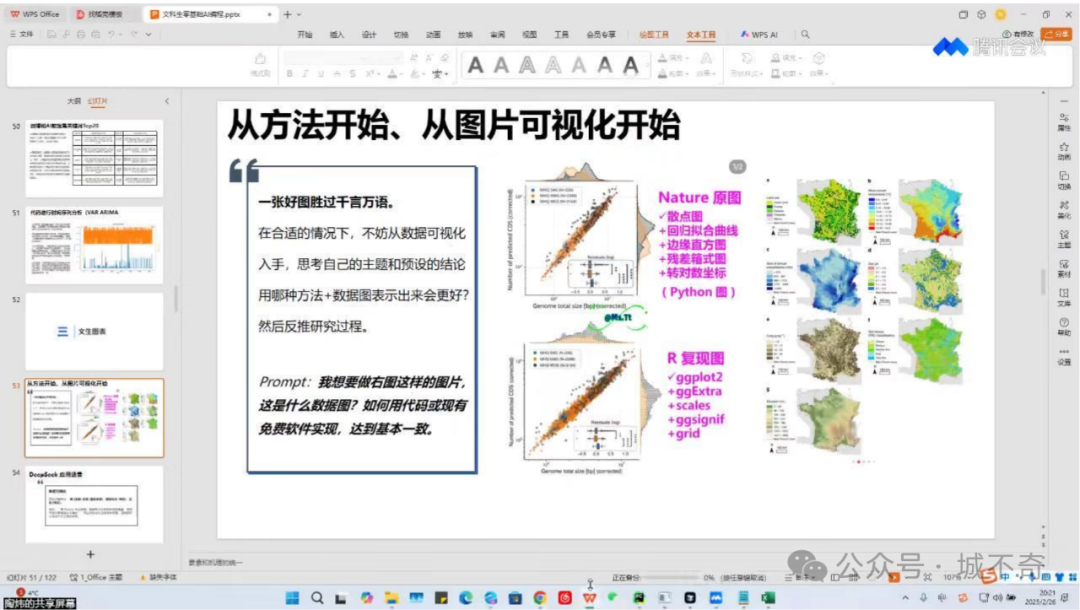Open 切换 transition pane in right sidebar
This screenshot has height=610, width=1080.
(1064, 180)
